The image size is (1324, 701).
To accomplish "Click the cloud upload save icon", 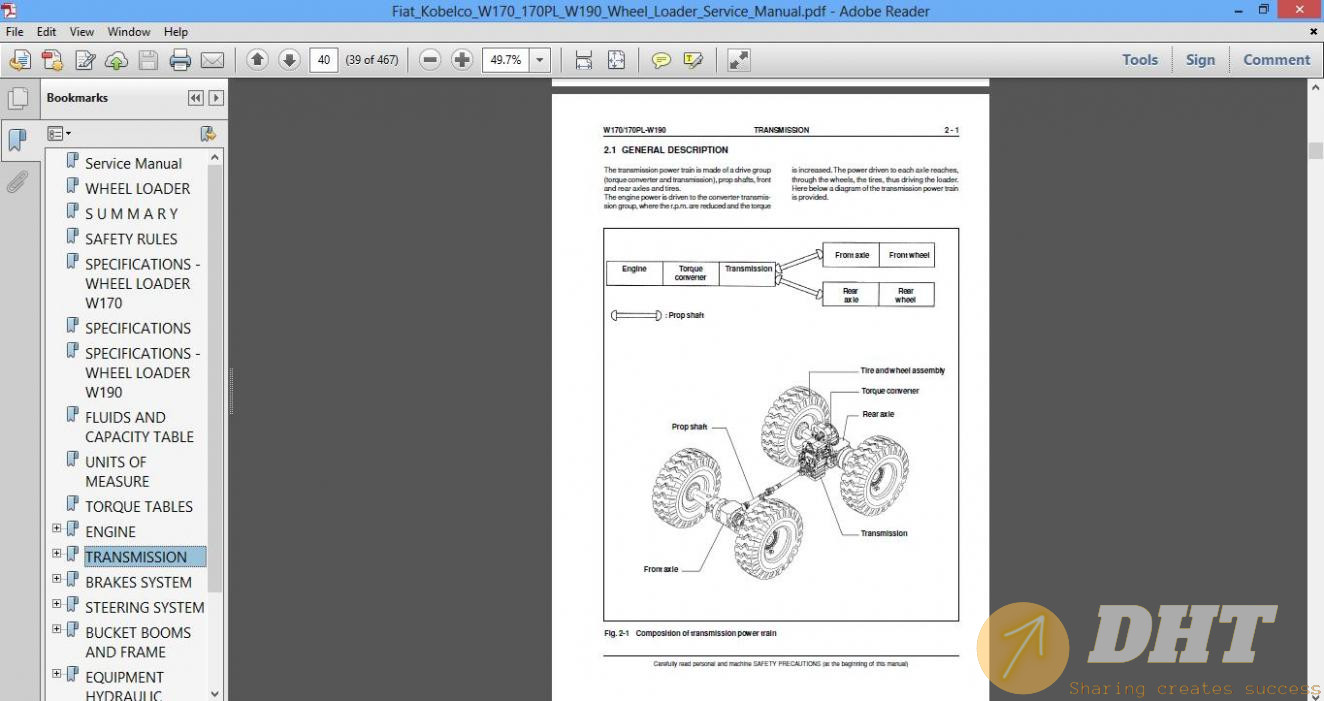I will [116, 60].
